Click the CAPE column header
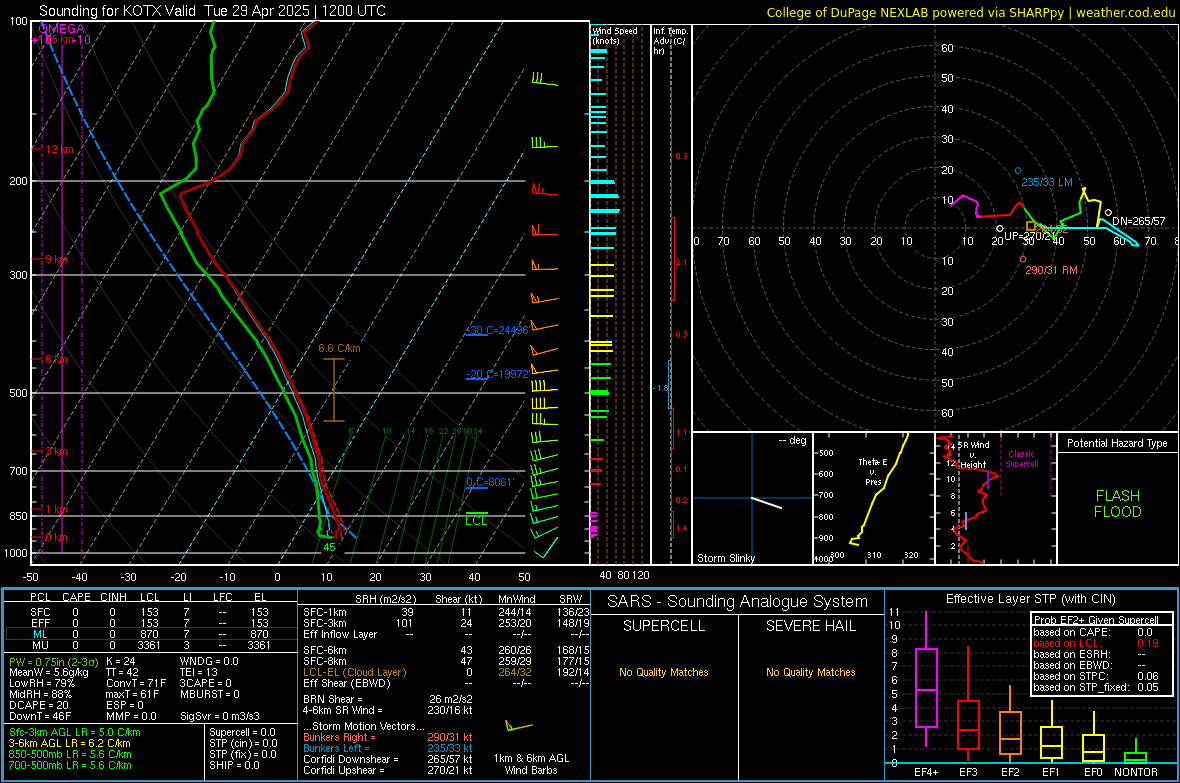Image resolution: width=1180 pixels, height=783 pixels. 76,597
